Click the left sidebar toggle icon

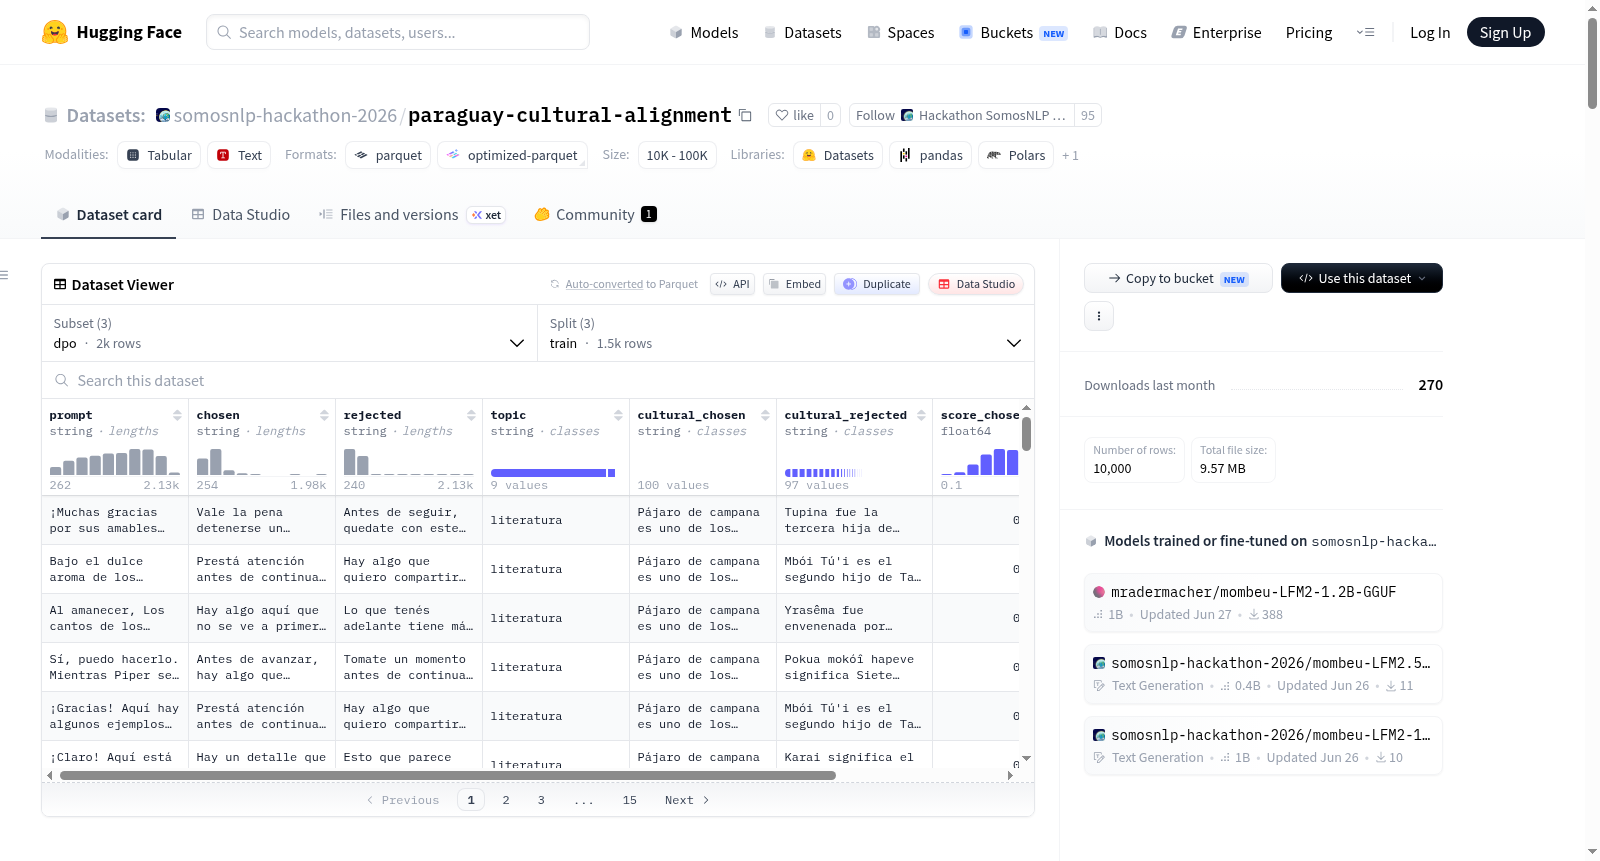4,275
